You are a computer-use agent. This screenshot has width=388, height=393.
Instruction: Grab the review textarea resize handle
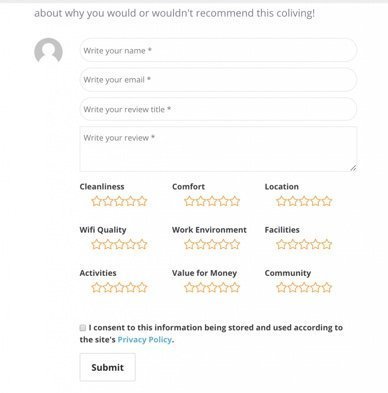[x=353, y=168]
